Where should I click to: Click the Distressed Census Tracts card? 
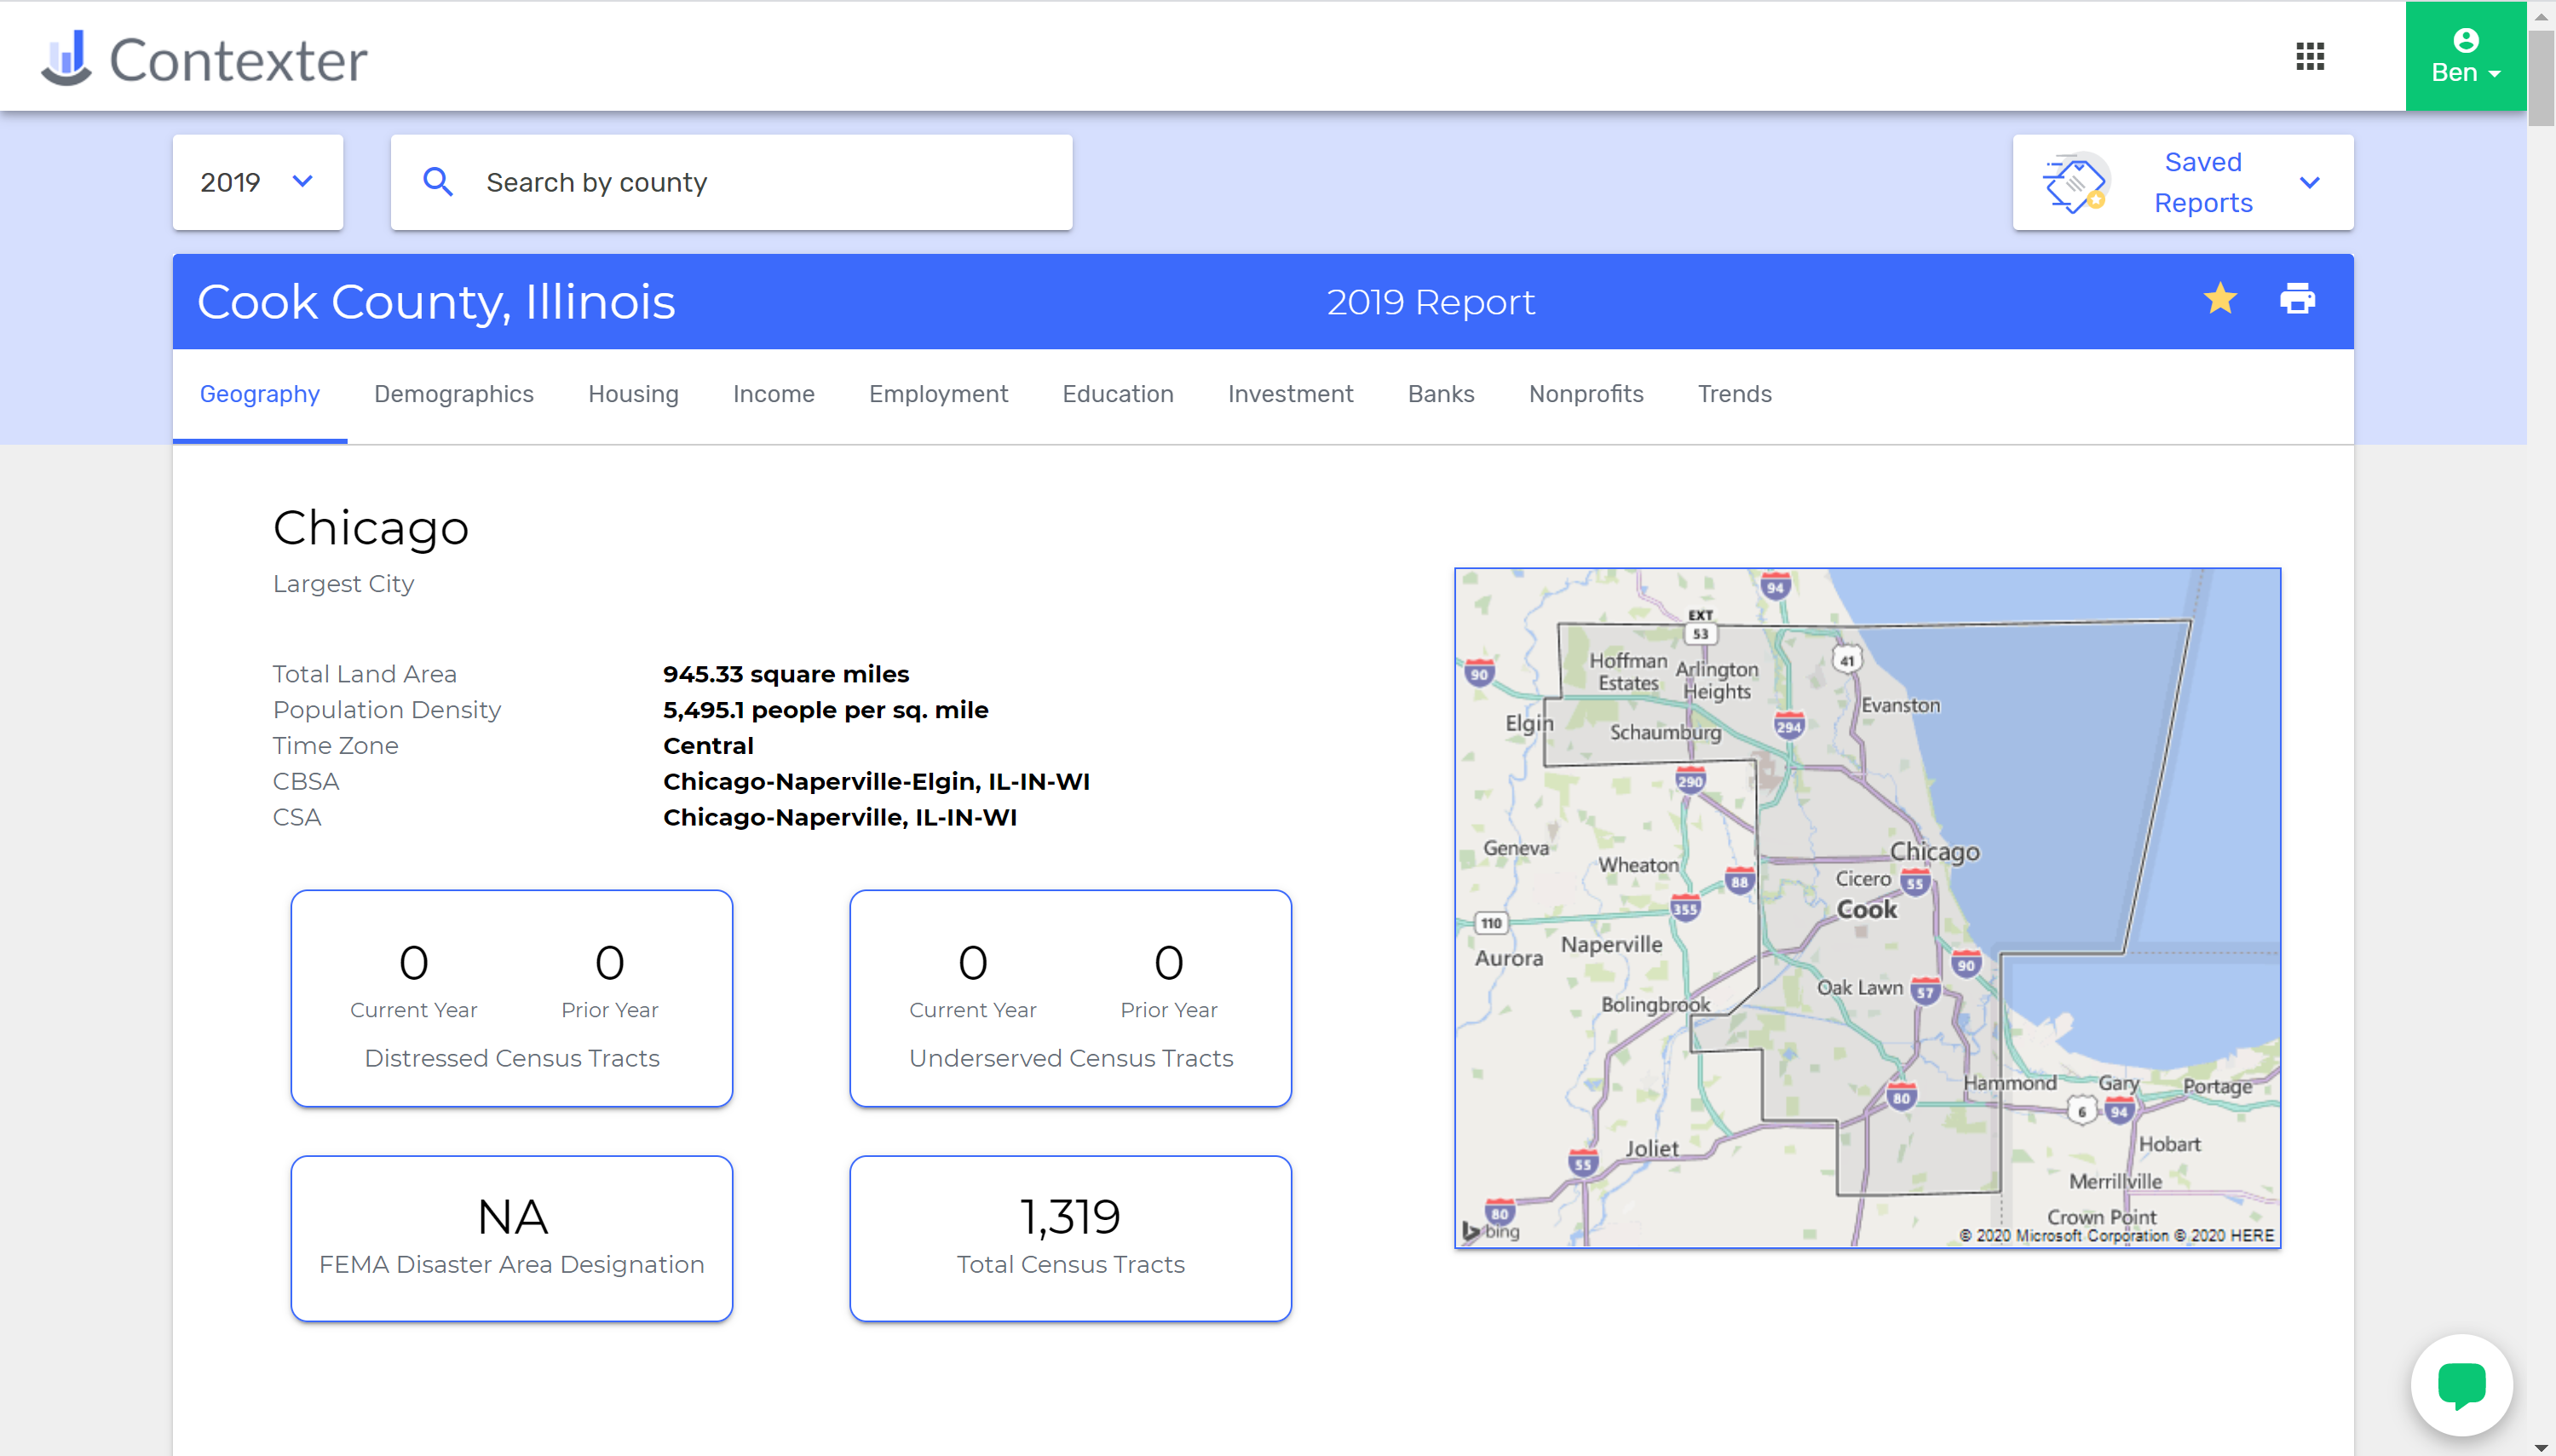coord(511,998)
